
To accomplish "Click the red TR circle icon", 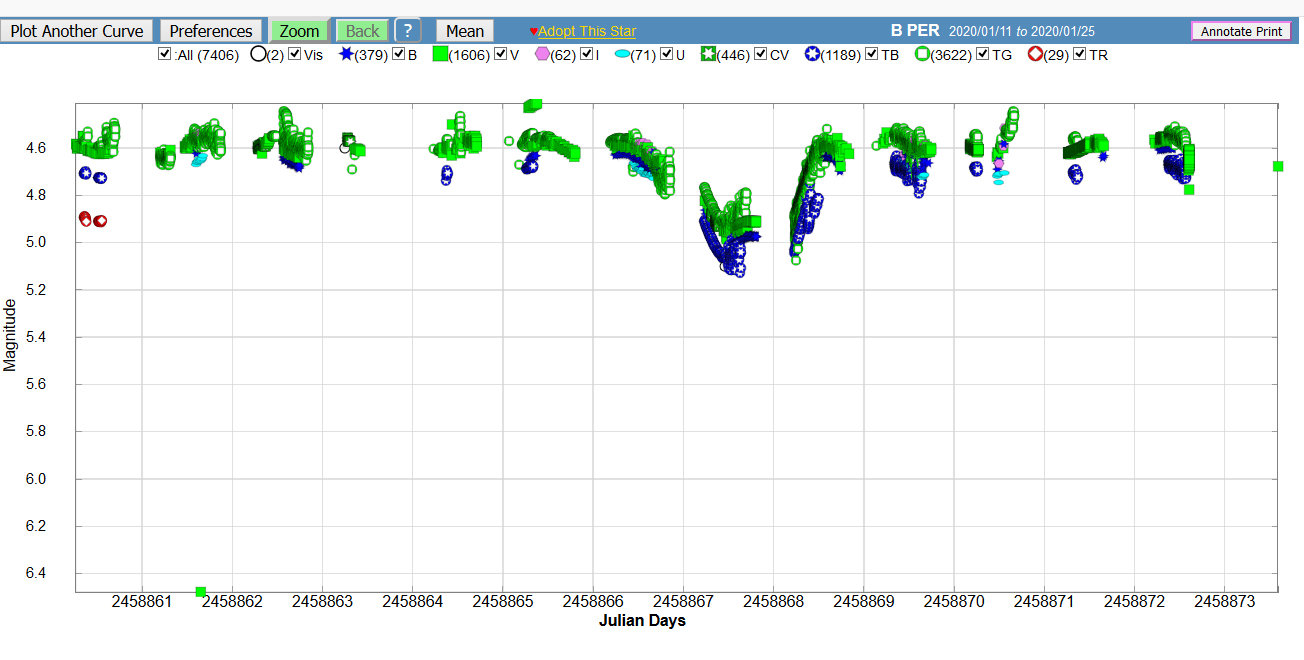I will click(x=1035, y=54).
